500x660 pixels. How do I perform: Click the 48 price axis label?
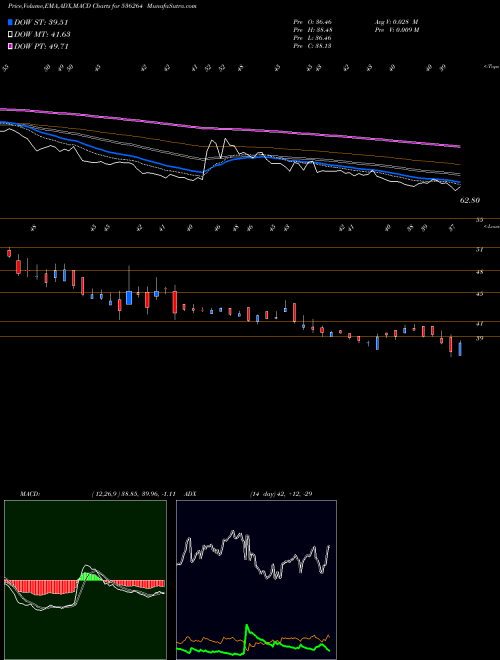[479, 272]
